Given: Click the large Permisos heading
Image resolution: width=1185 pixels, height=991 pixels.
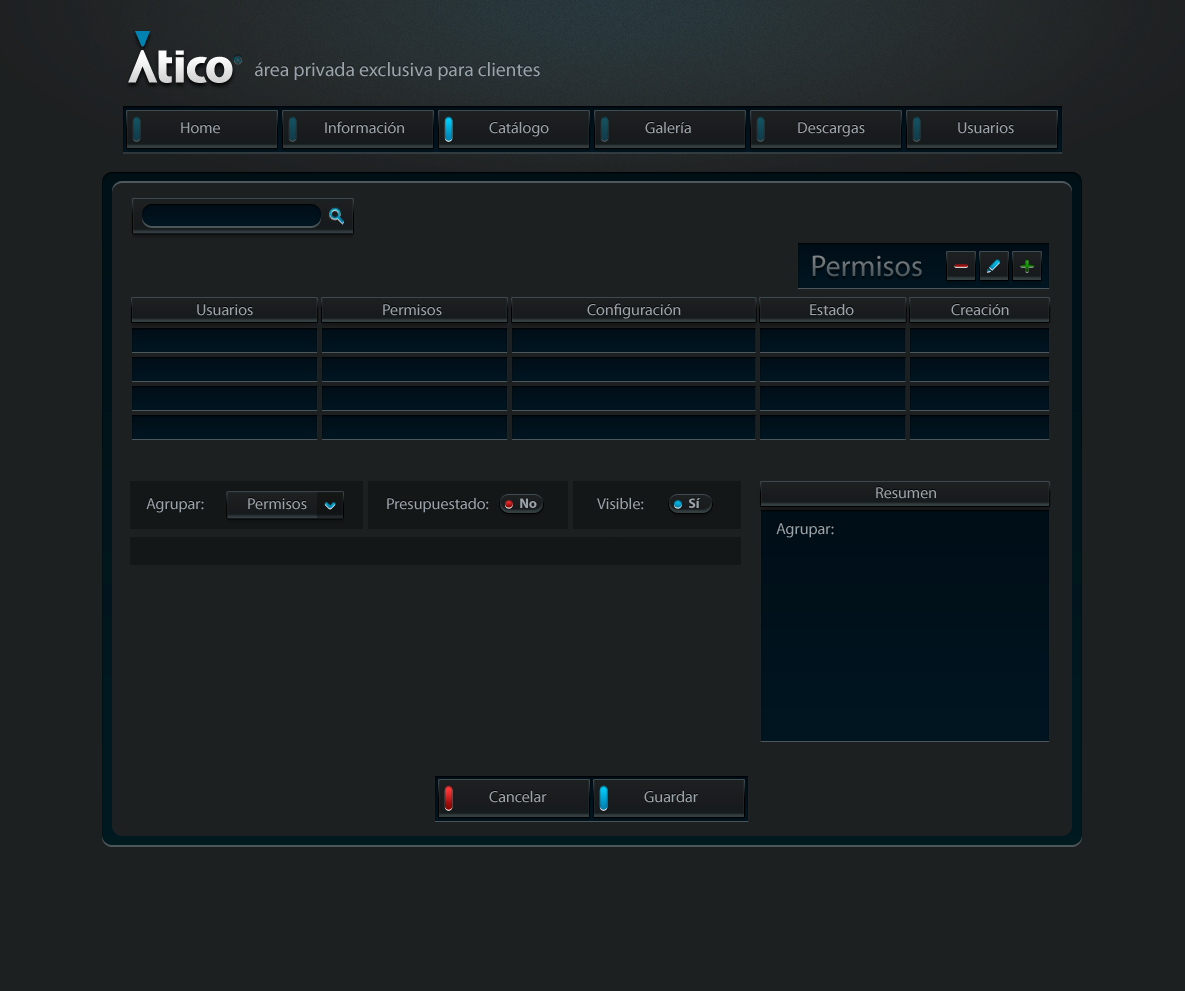Looking at the screenshot, I should (x=867, y=266).
